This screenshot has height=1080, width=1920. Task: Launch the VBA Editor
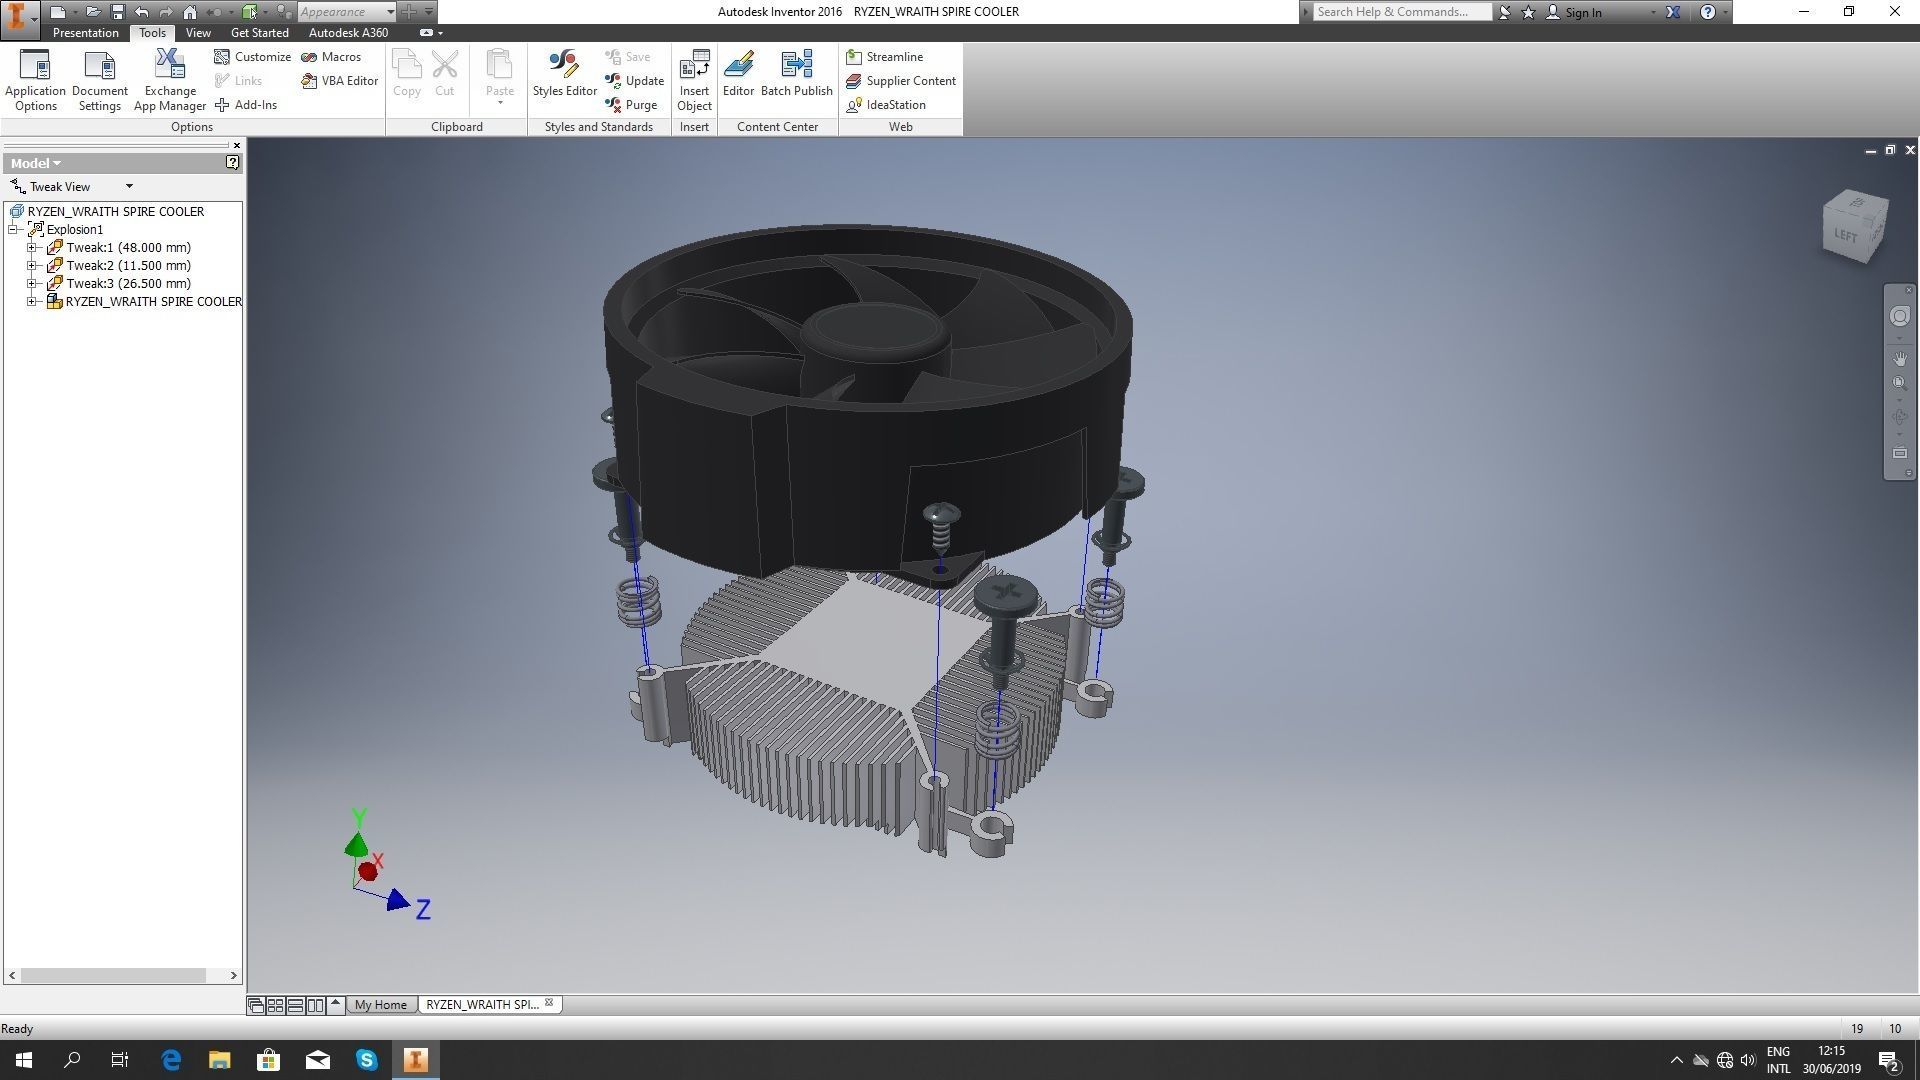tap(340, 81)
